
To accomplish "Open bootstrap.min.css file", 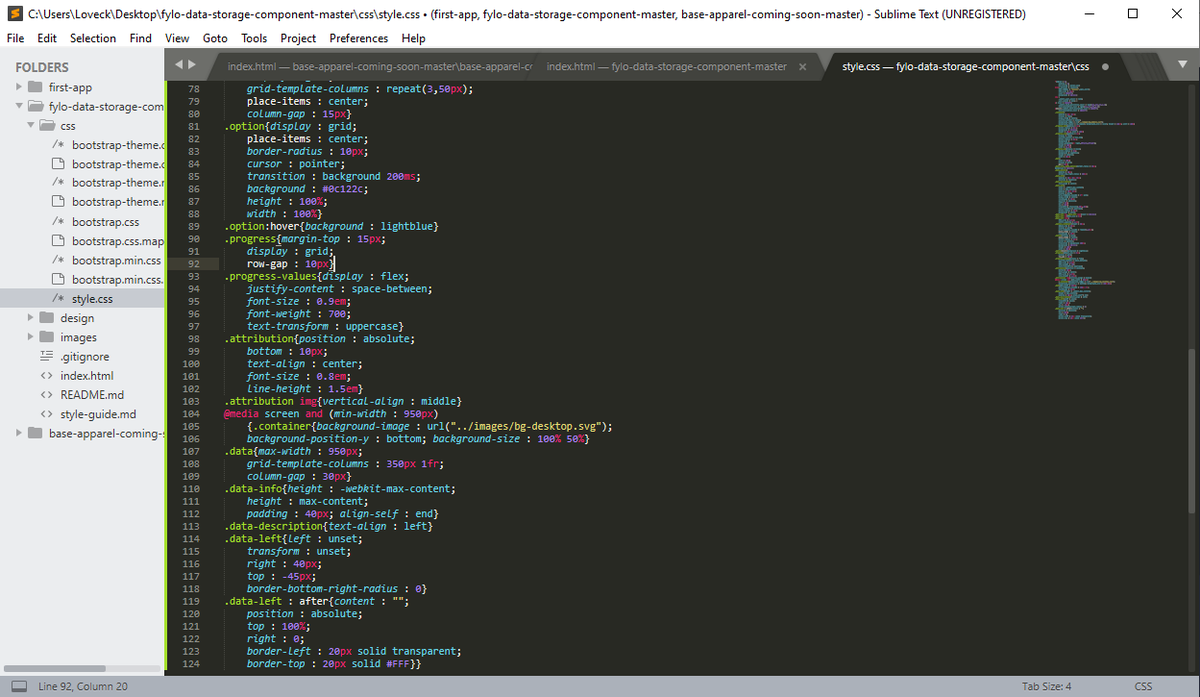I will [116, 260].
